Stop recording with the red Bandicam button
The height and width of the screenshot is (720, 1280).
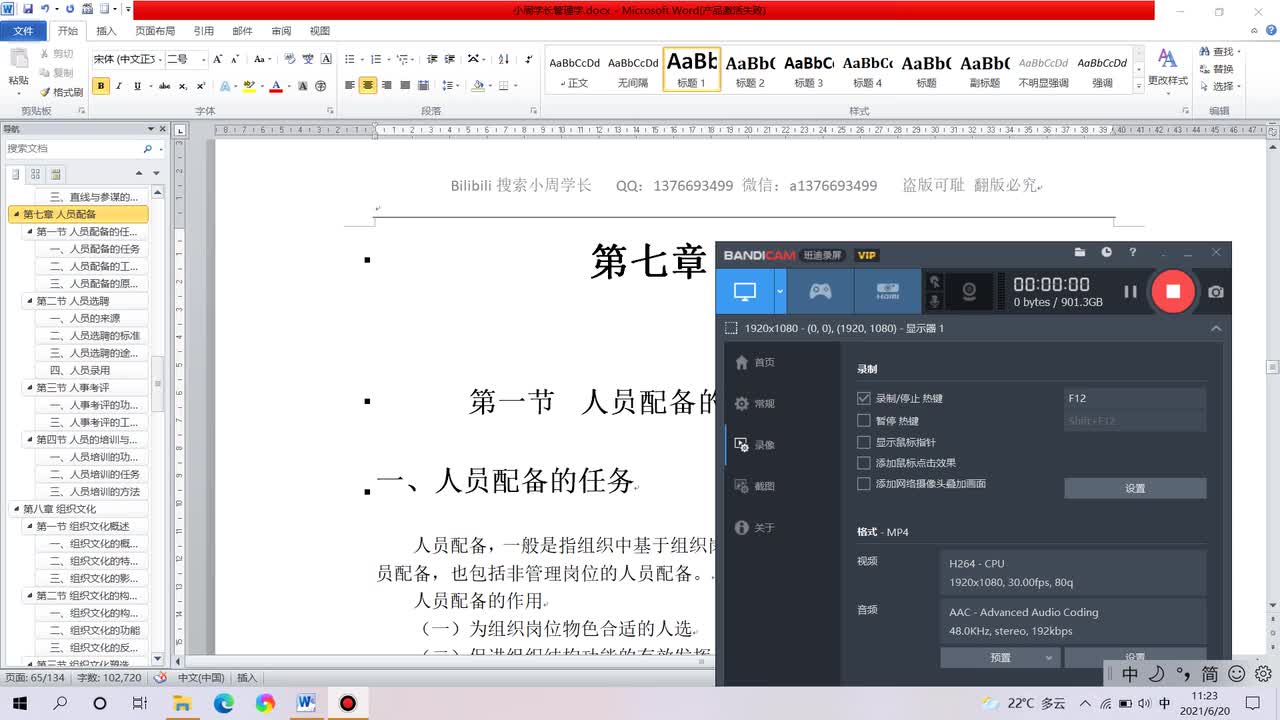[1173, 291]
